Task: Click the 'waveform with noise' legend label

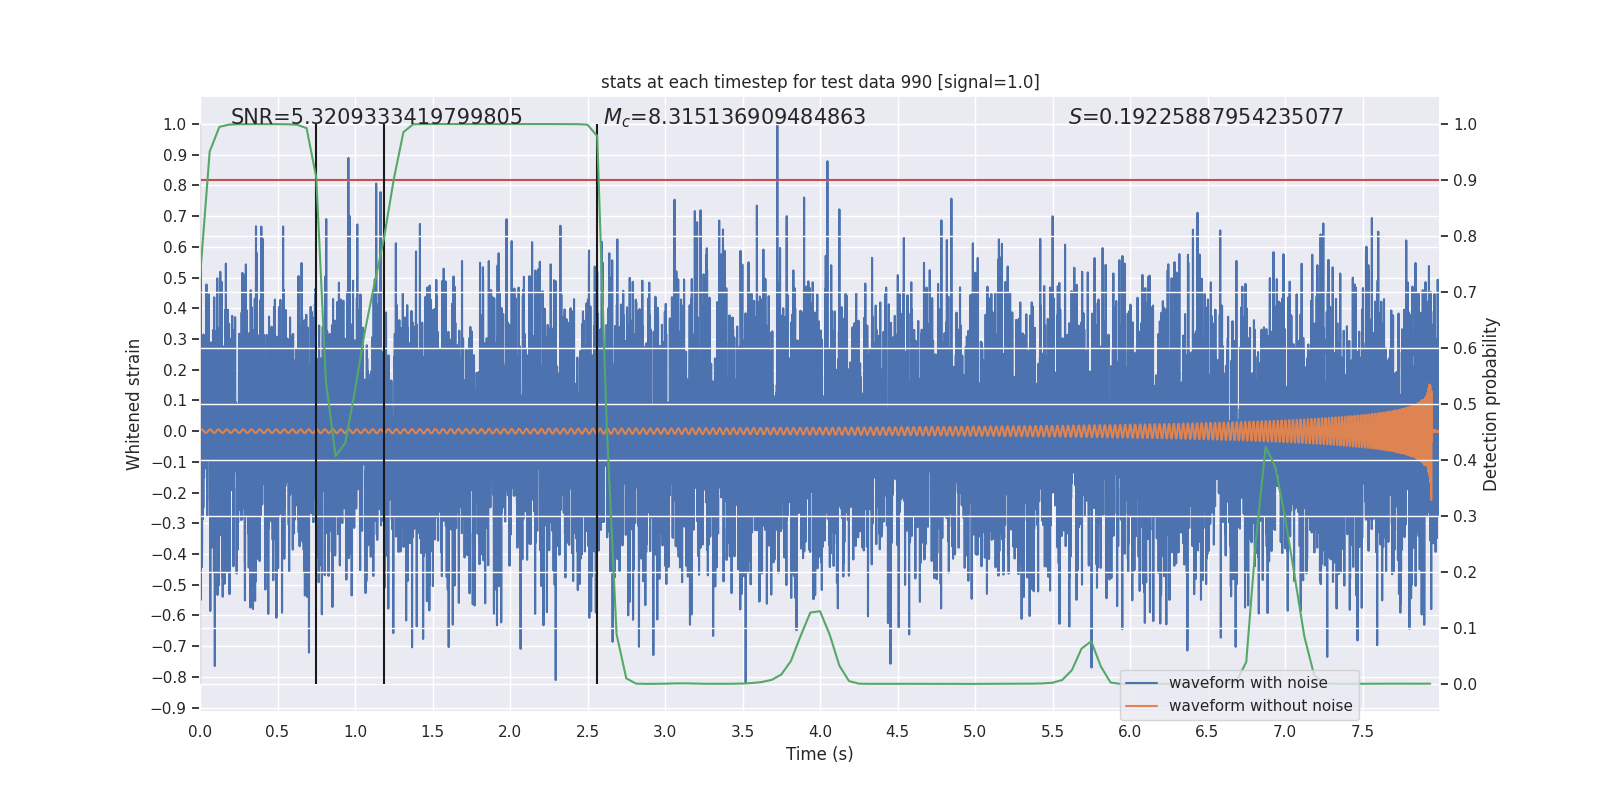Action: point(1248,683)
